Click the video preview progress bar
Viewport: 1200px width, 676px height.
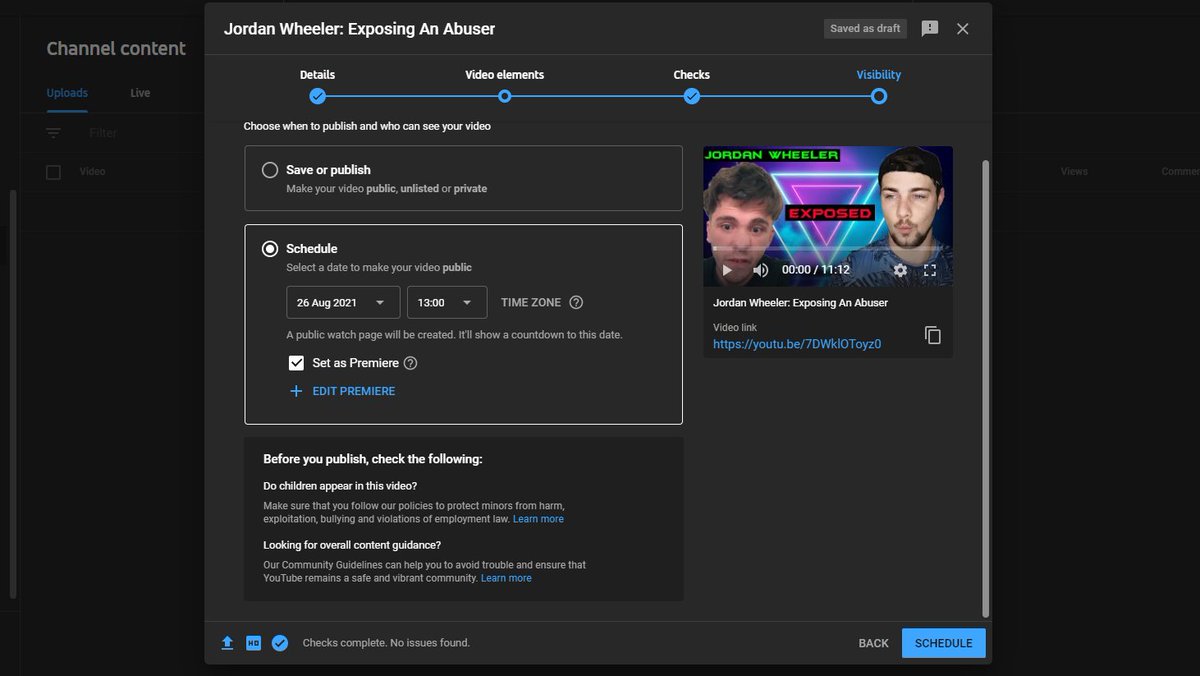click(827, 248)
